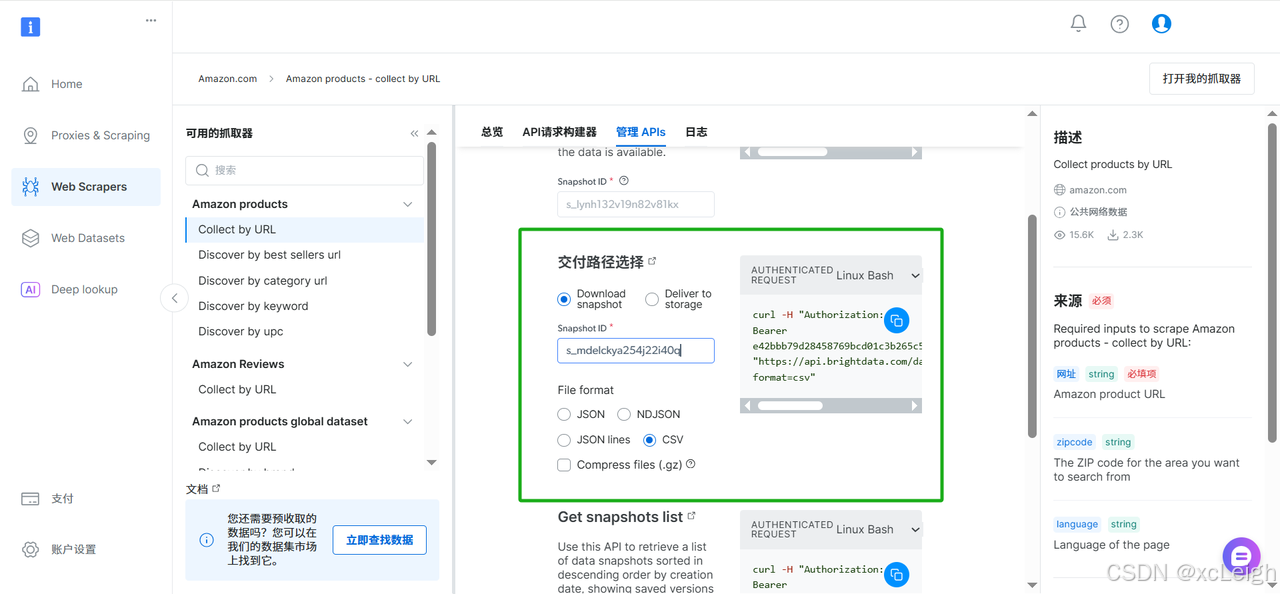Click scroll up arrow of scraper list
1280x594 pixels.
432,133
